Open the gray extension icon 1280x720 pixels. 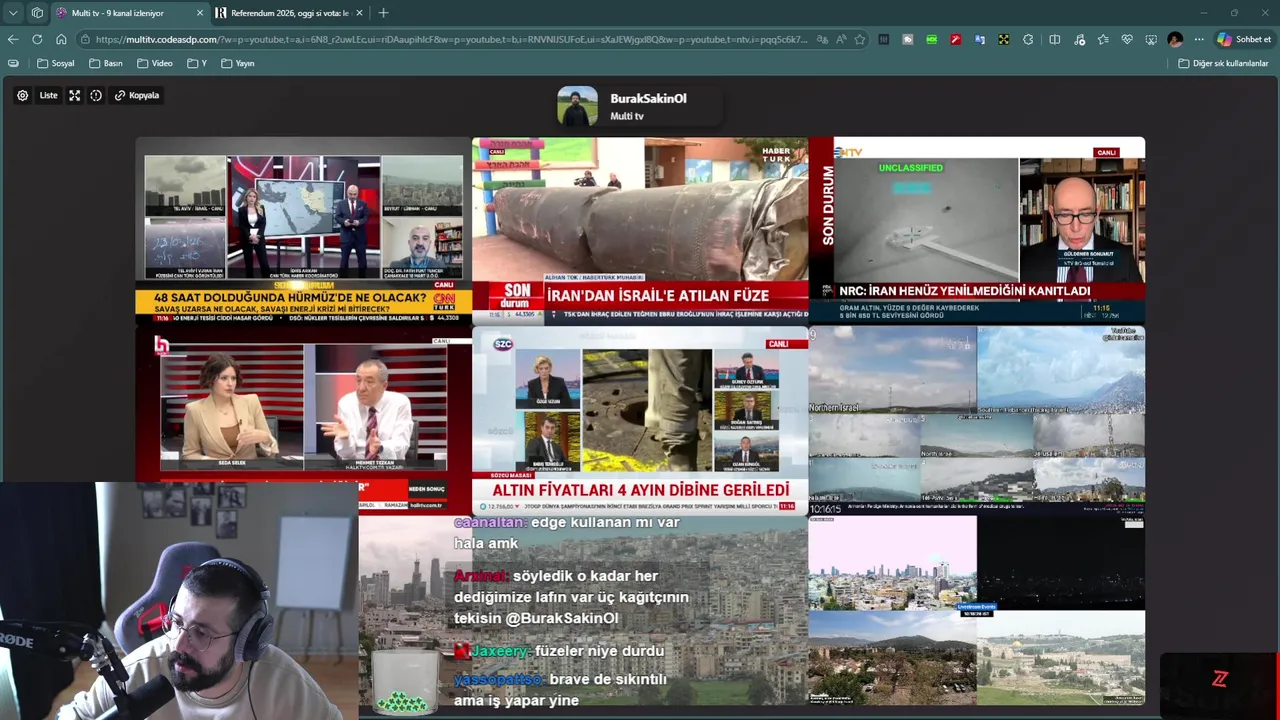(908, 39)
